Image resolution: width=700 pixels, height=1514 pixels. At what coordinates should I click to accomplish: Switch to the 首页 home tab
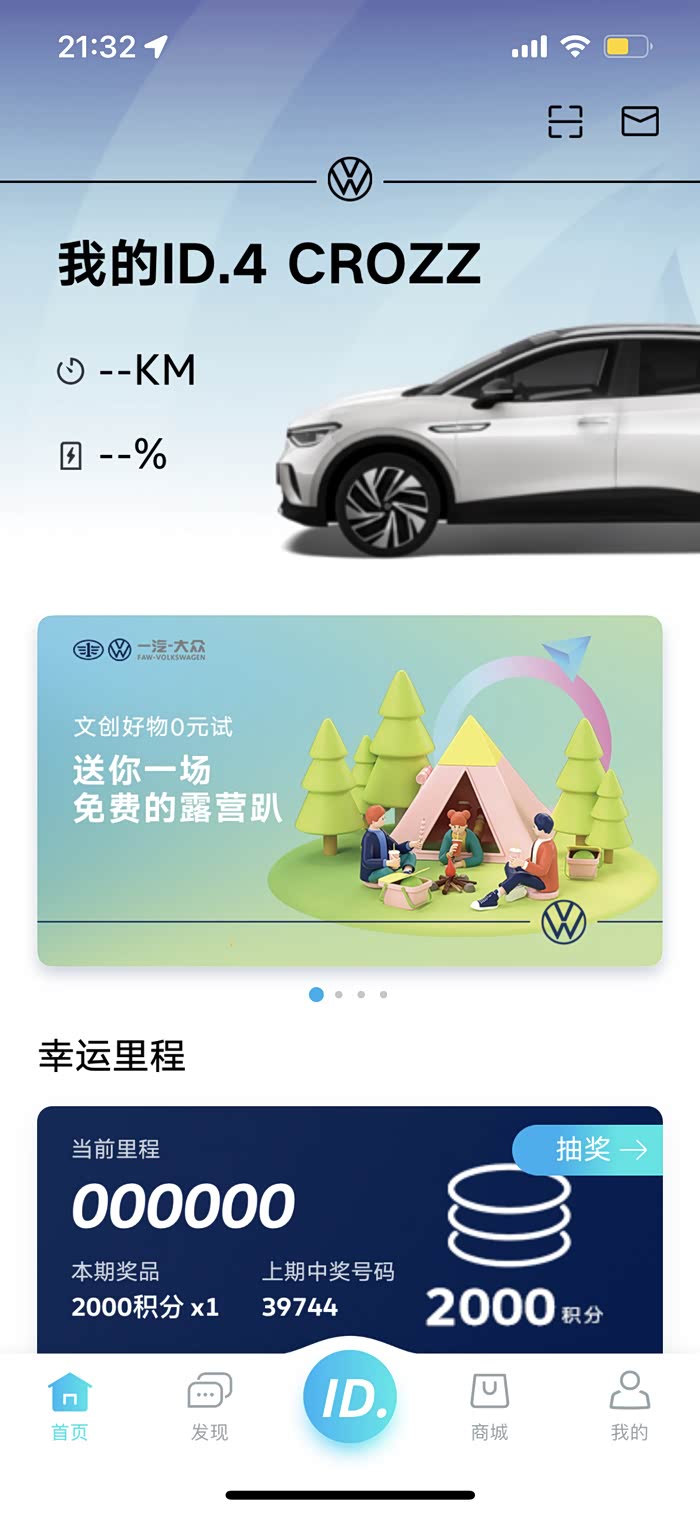point(70,1406)
